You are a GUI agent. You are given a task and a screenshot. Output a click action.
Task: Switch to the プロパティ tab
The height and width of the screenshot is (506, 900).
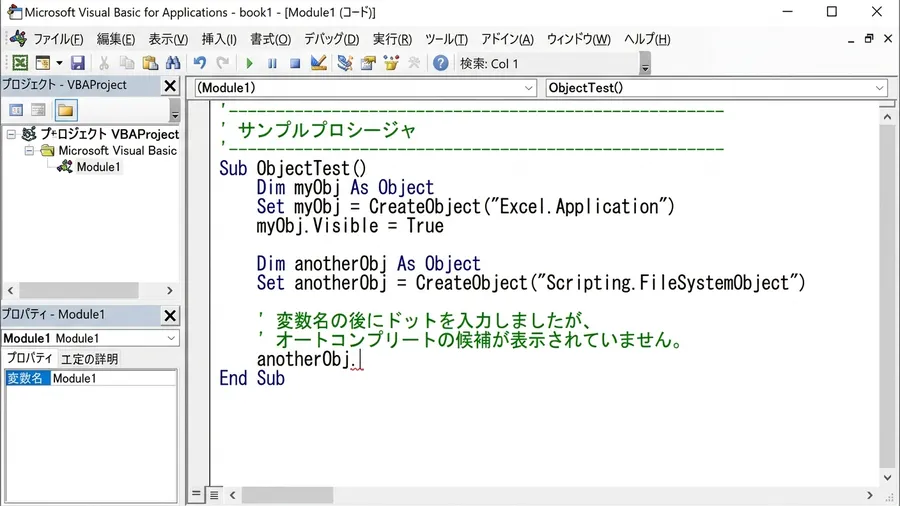(x=30, y=359)
